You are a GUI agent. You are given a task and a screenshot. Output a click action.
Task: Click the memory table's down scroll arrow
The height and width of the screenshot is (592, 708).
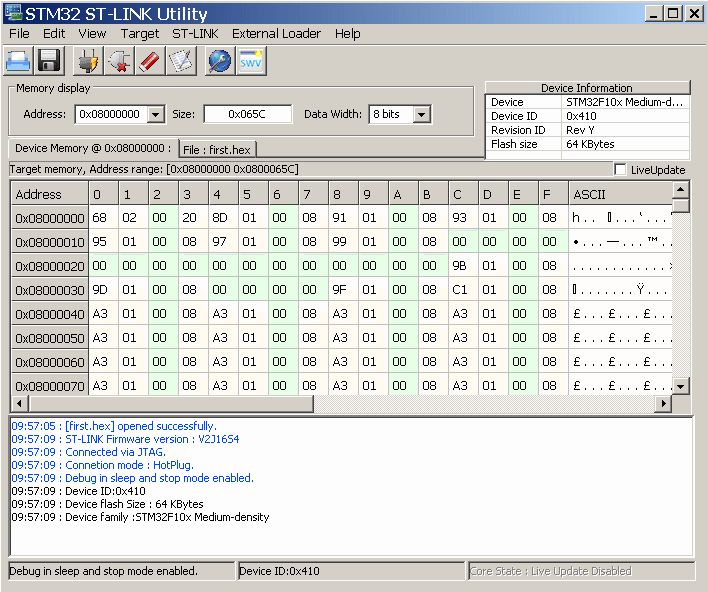click(x=681, y=386)
